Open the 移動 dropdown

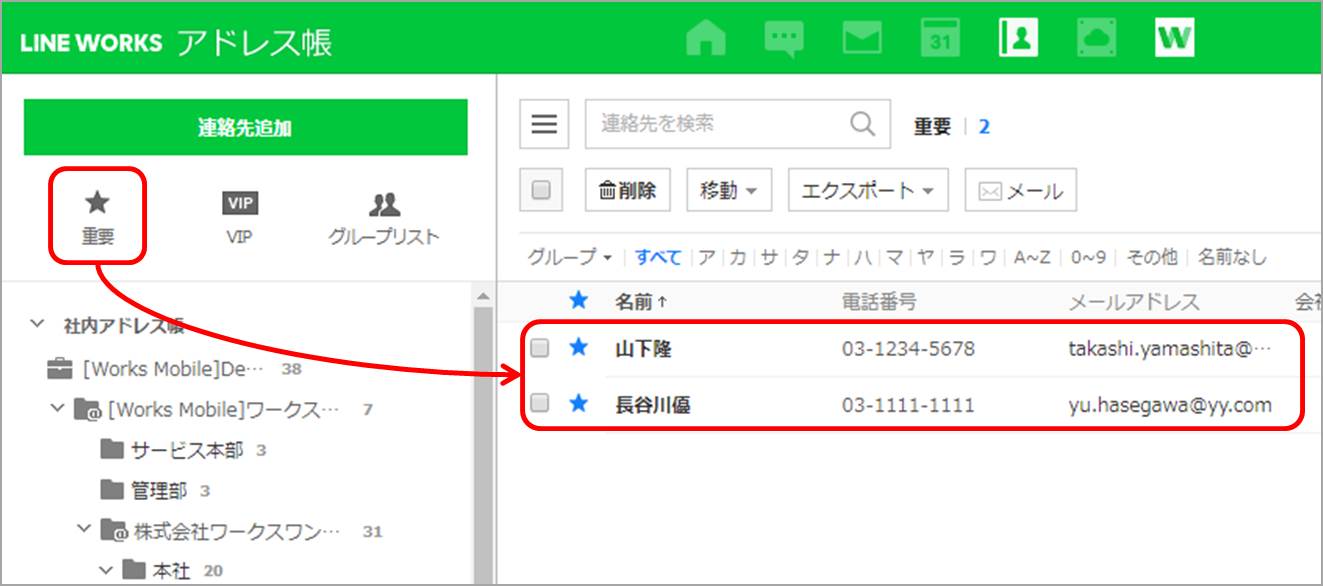(728, 190)
